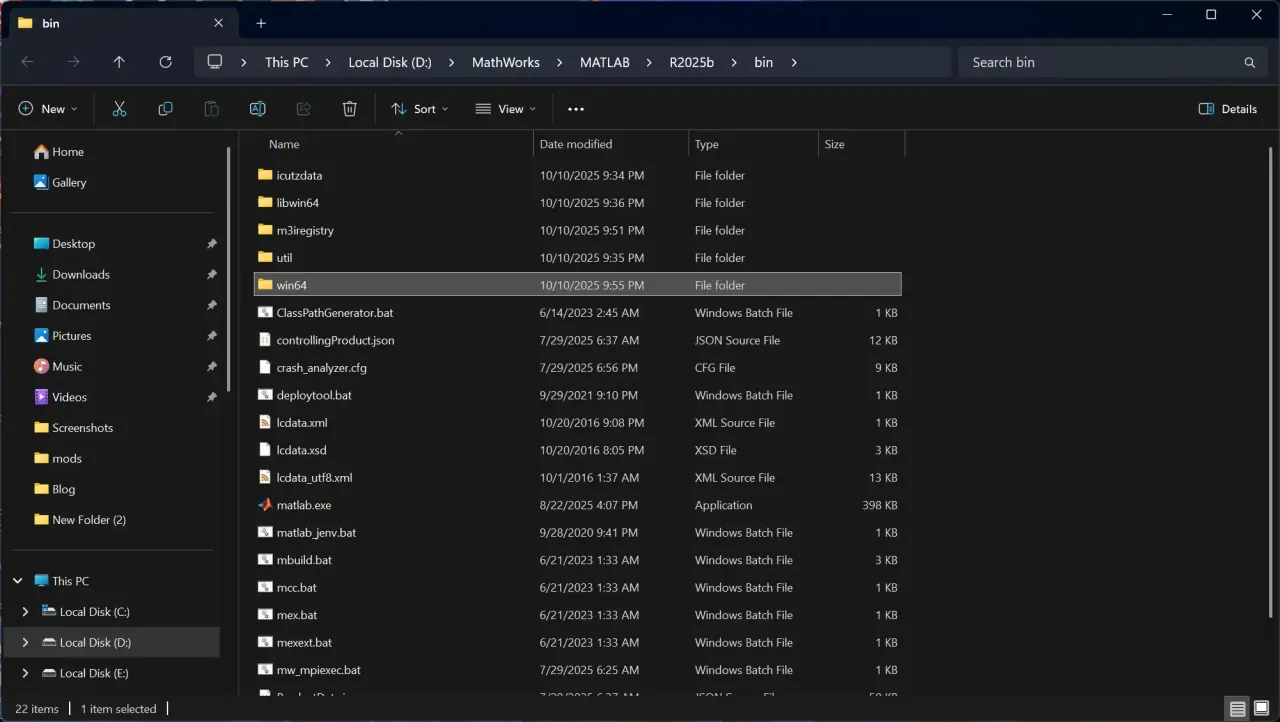The image size is (1280, 722).
Task: Collapse the This PC tree node
Action: tap(18, 581)
